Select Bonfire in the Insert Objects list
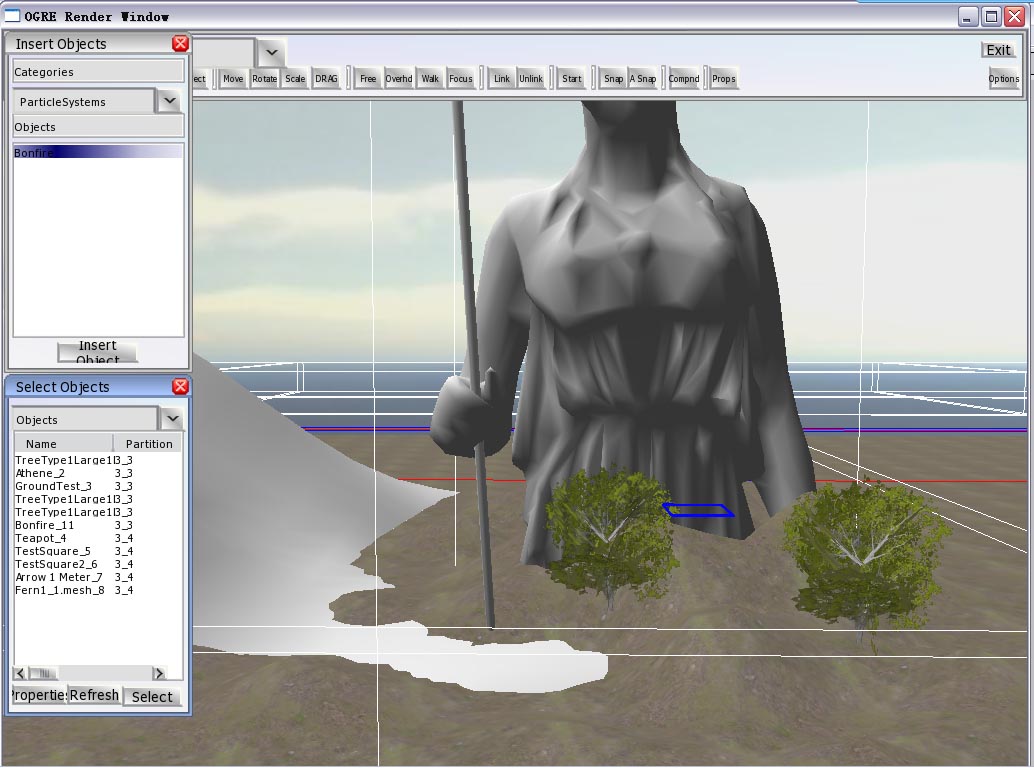1034x768 pixels. (98, 152)
